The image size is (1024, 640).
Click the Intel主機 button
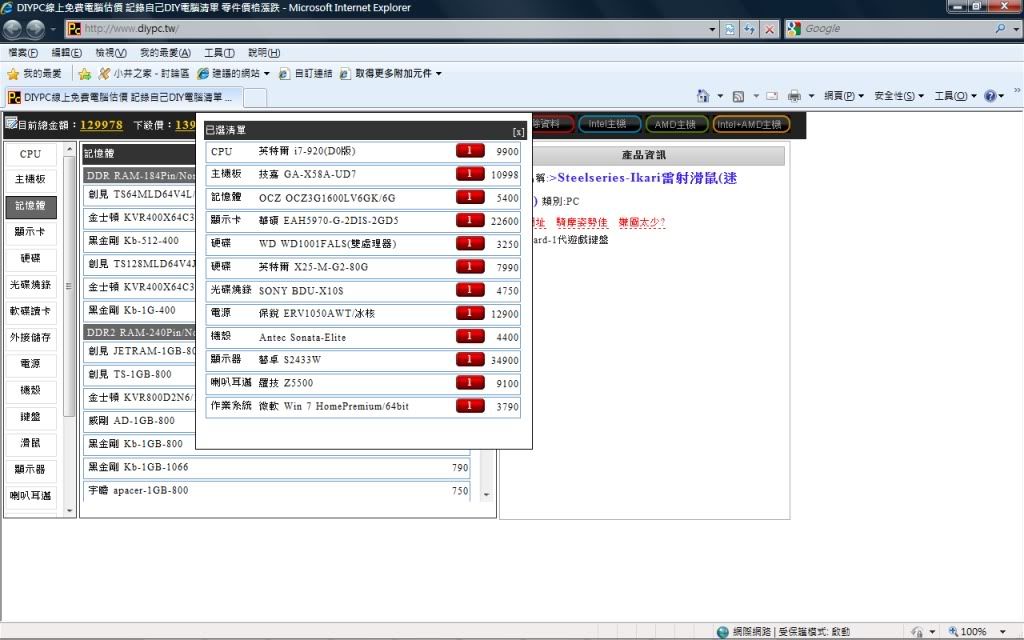[x=607, y=123]
